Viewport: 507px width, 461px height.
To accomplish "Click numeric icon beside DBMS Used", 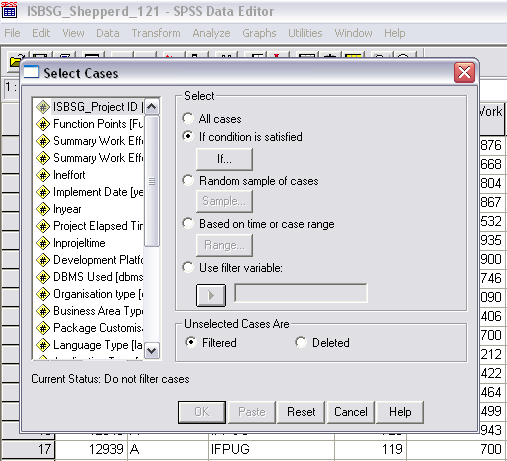I will tap(43, 277).
